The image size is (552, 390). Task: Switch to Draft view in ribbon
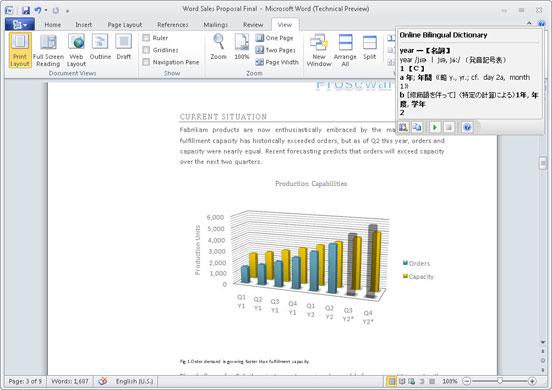[124, 47]
